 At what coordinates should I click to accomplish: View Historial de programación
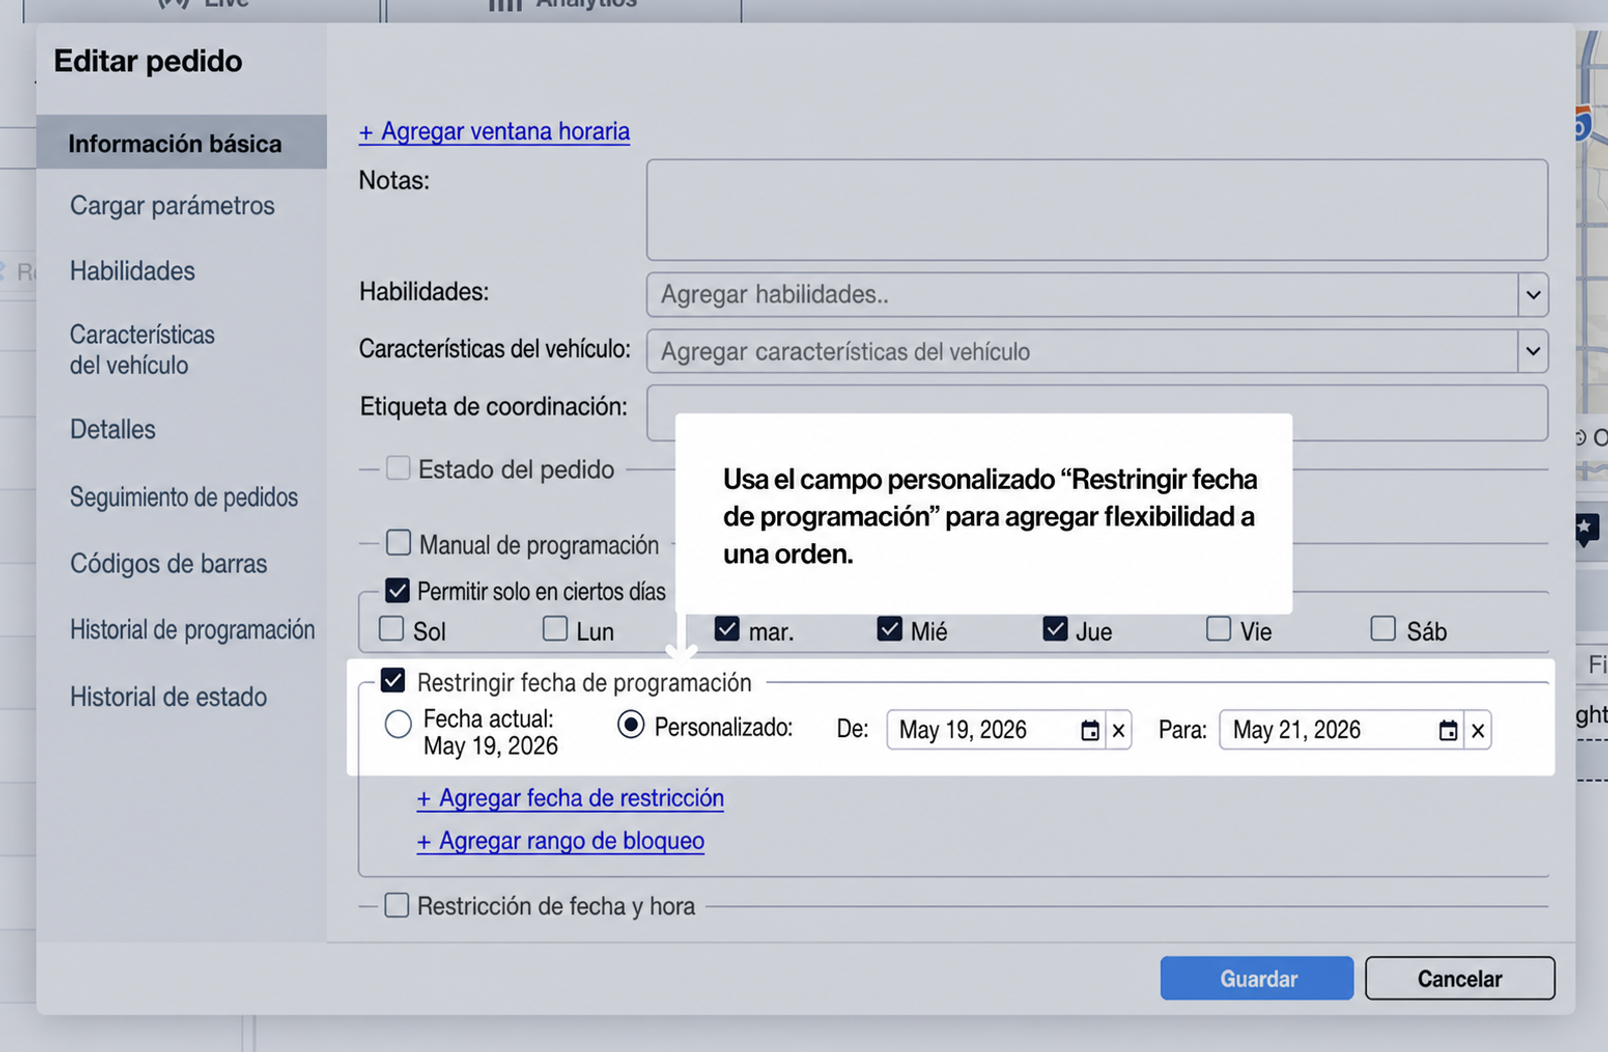[x=192, y=630]
